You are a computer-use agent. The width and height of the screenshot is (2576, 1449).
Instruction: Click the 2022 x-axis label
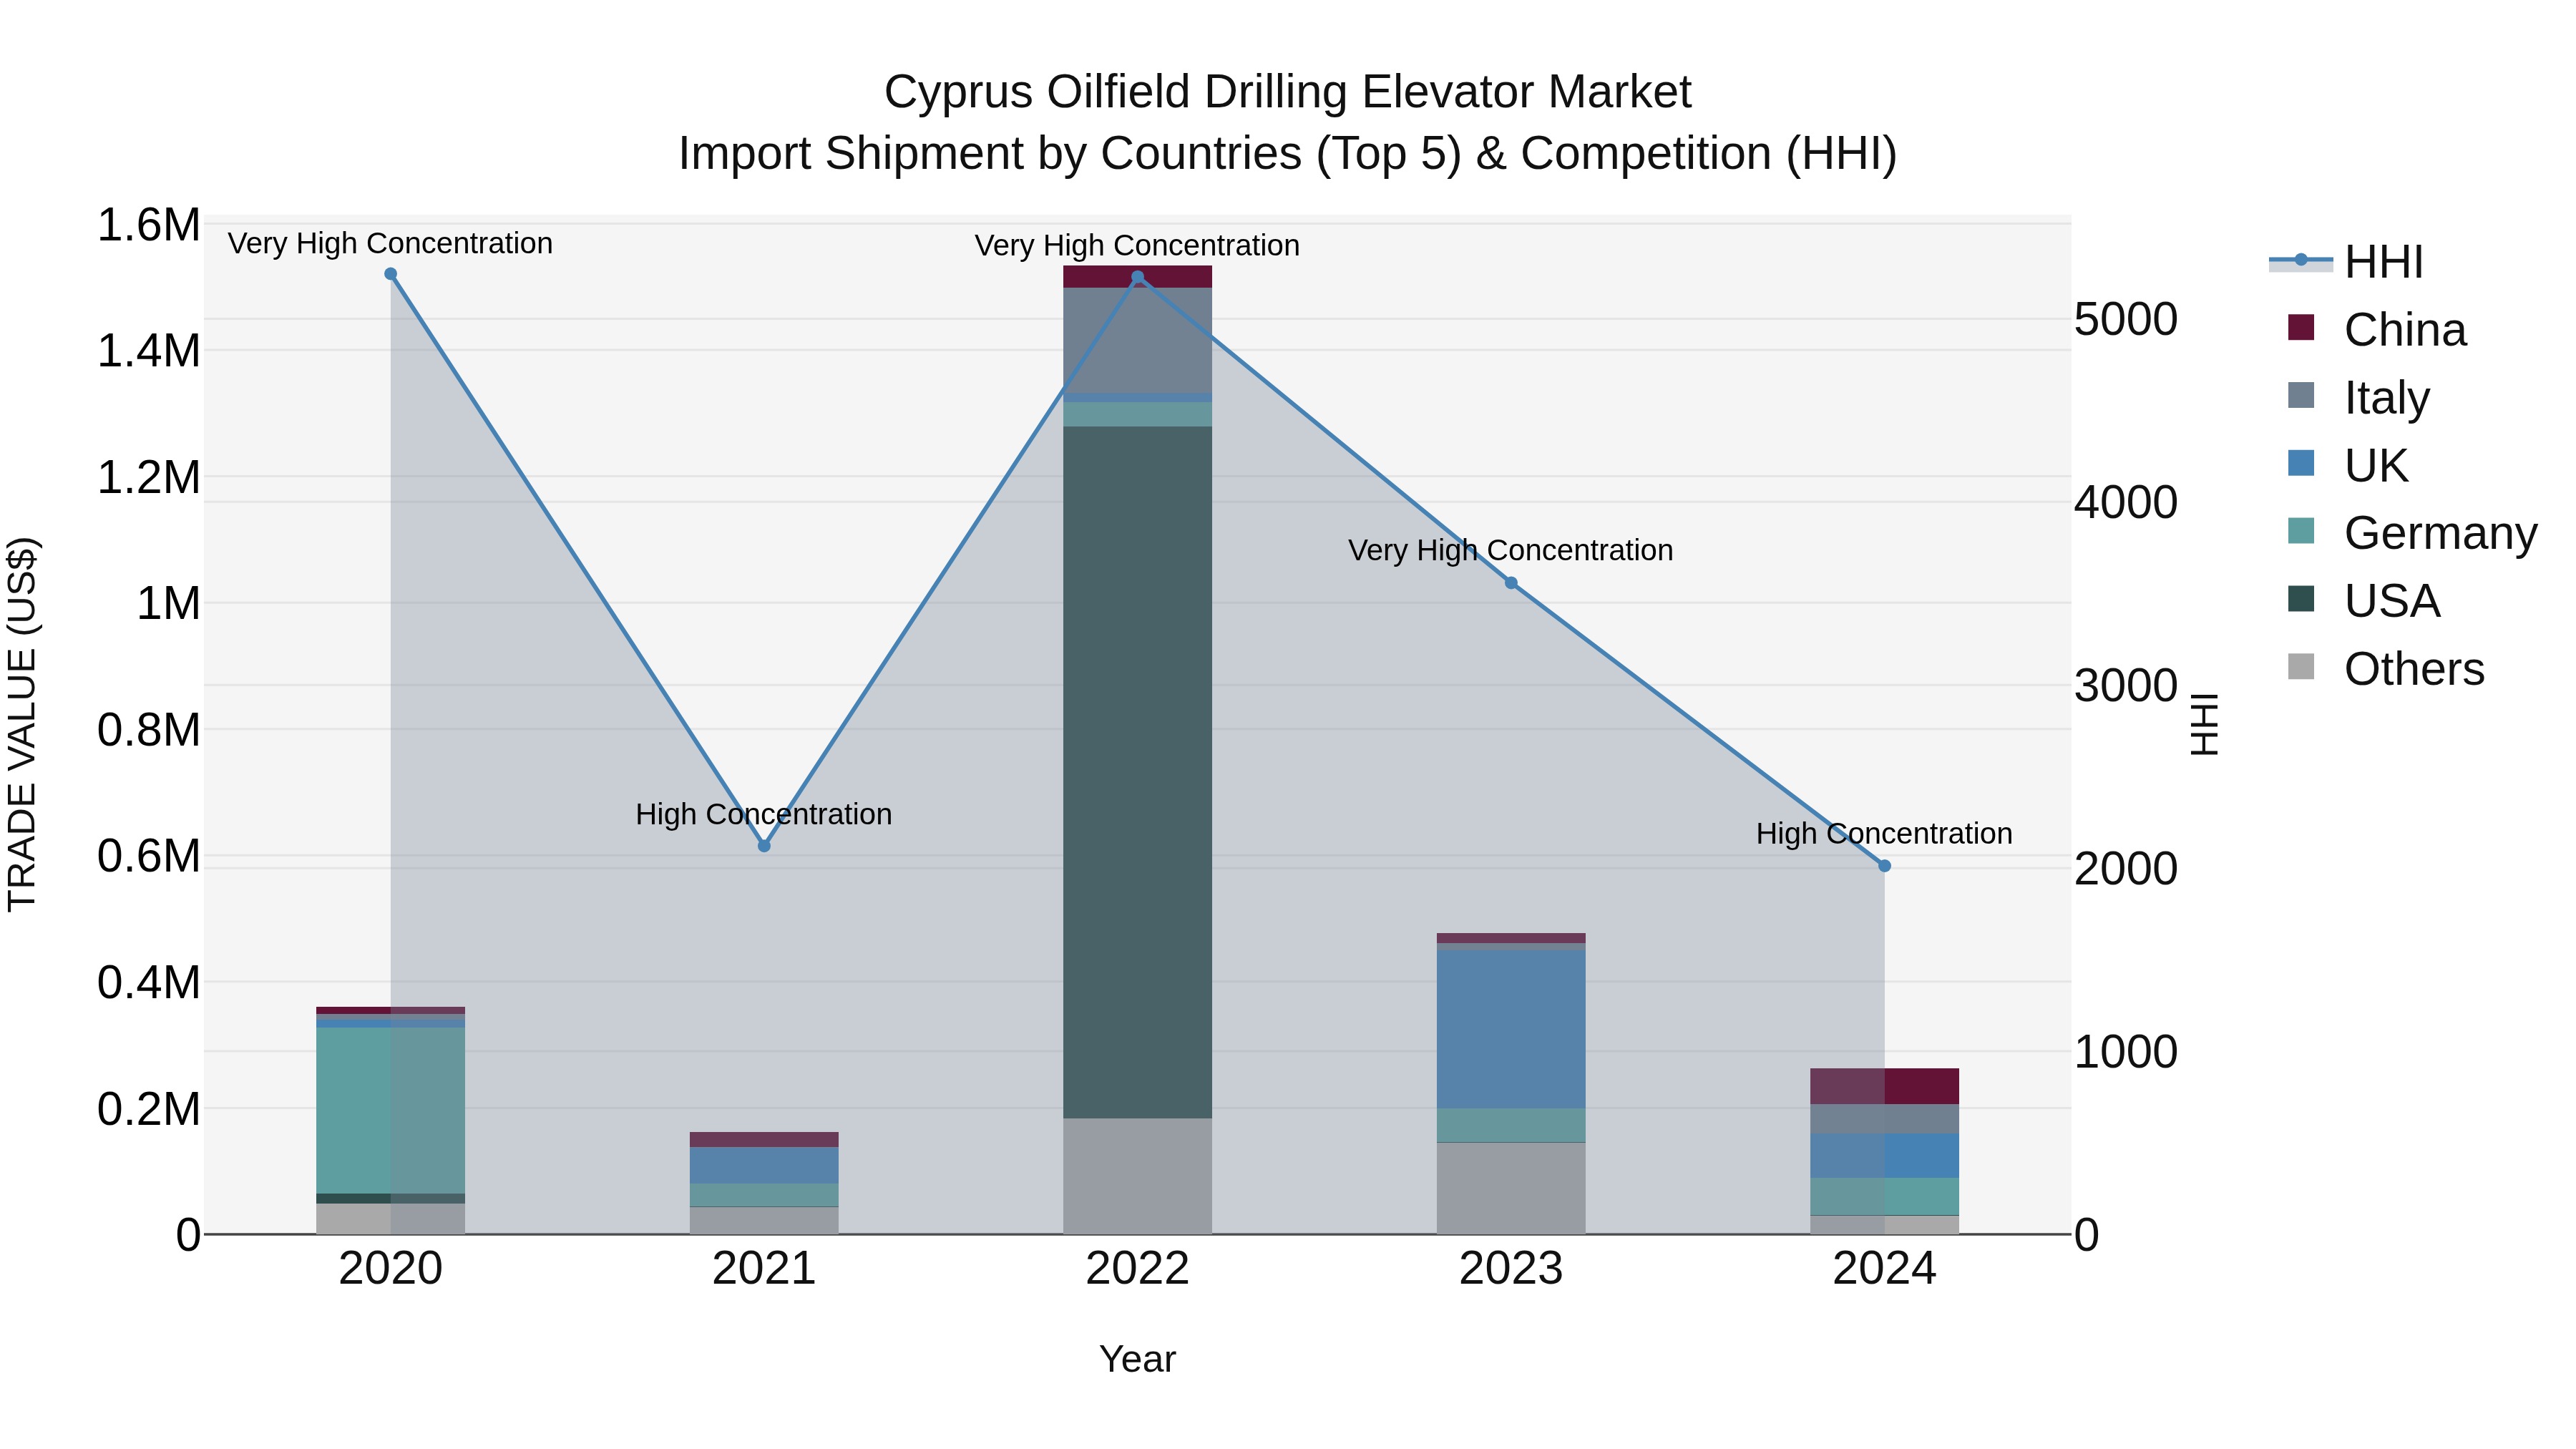click(1138, 1269)
